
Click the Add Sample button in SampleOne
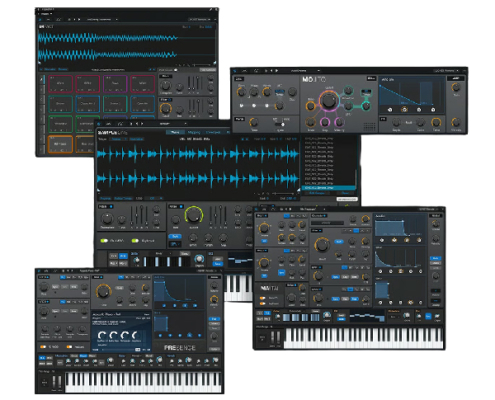pyautogui.click(x=317, y=193)
